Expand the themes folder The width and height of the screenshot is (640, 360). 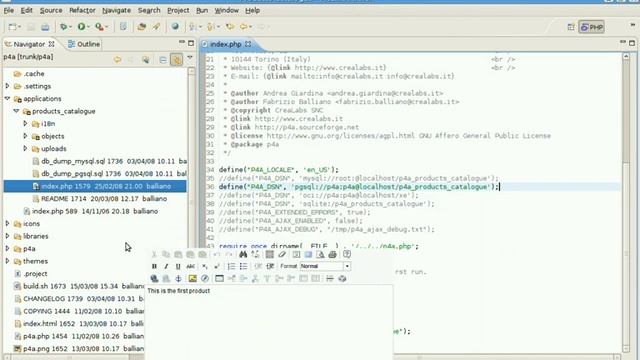tap(7, 261)
